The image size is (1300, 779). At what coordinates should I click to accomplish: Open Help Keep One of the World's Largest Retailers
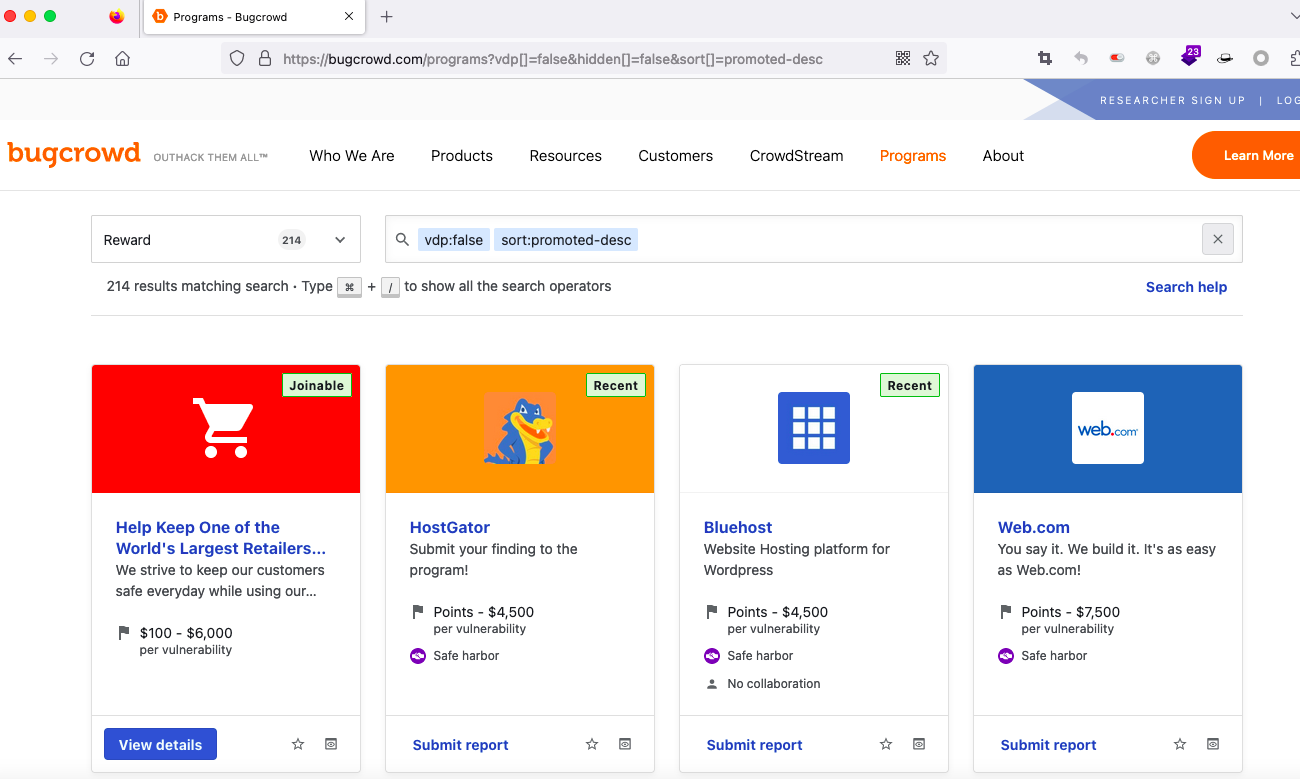click(221, 538)
